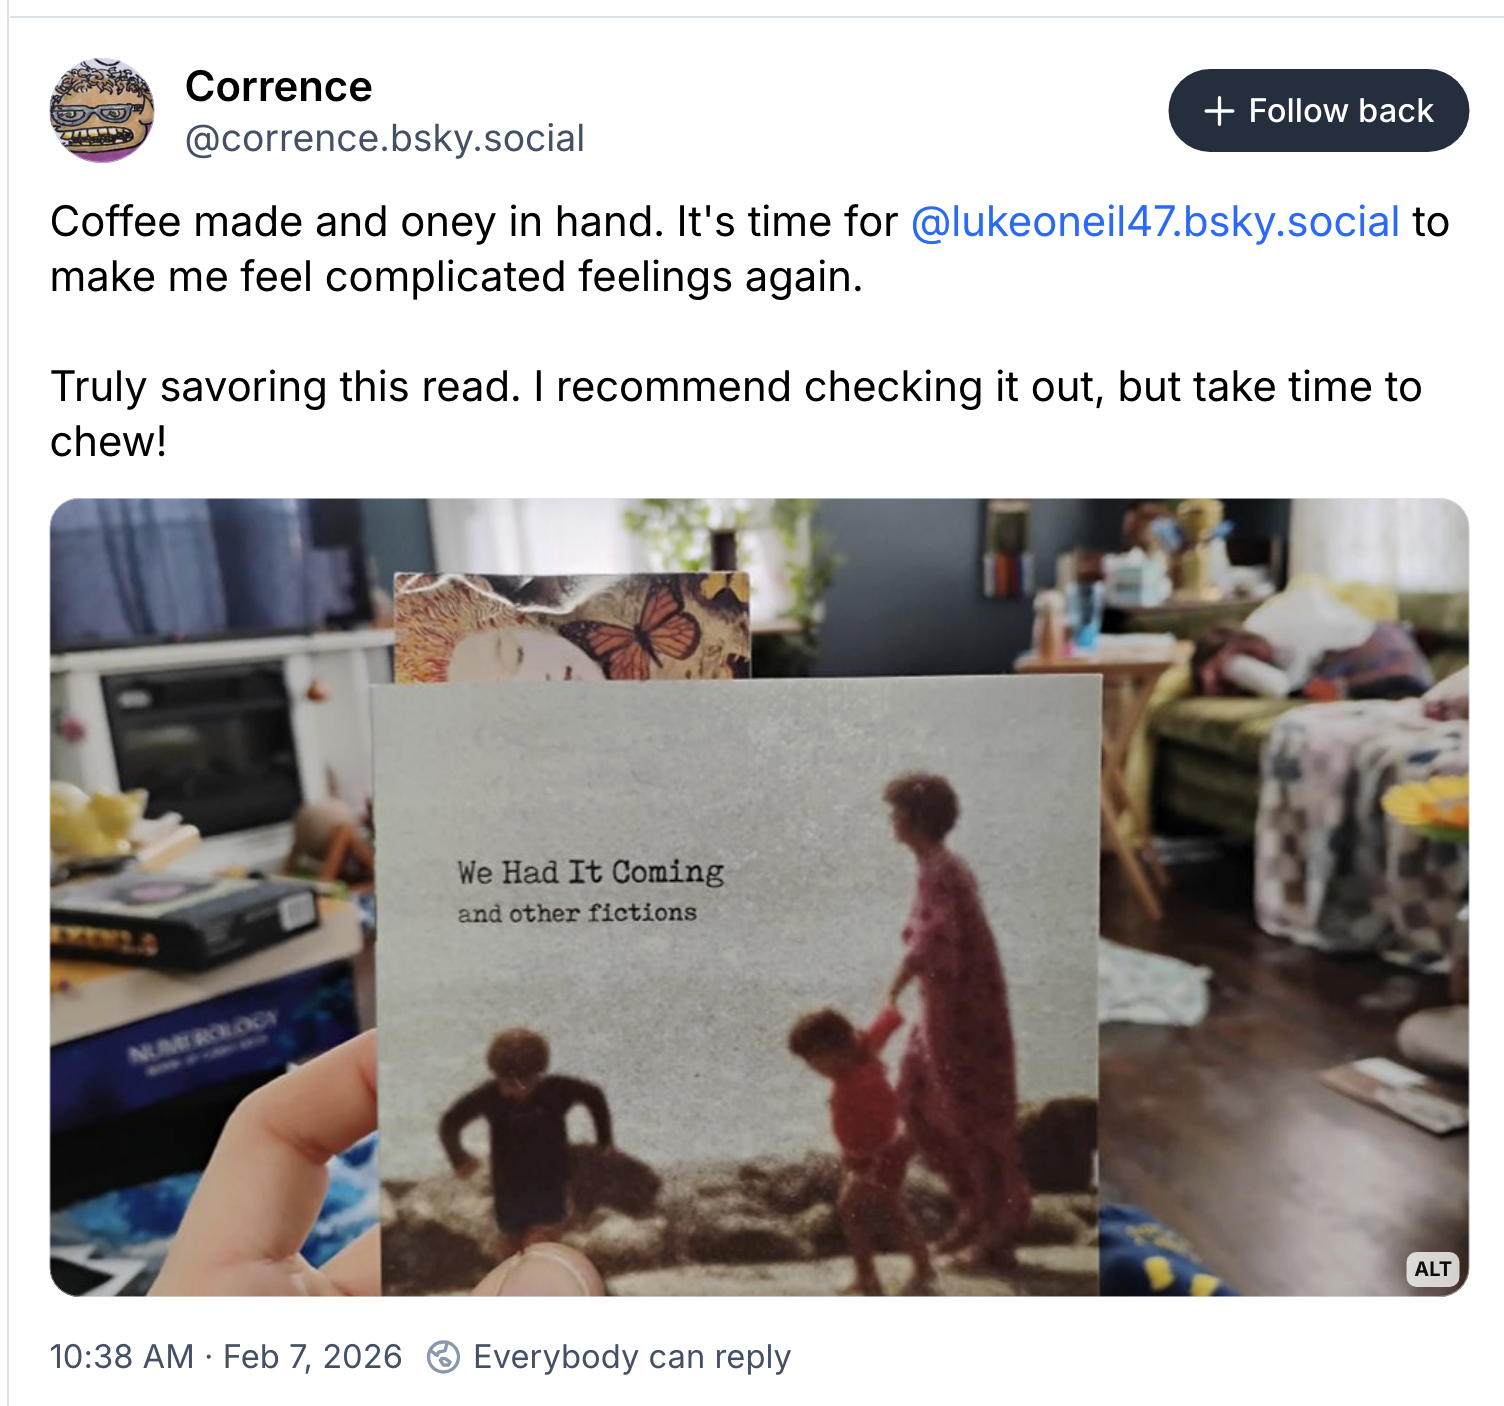Click "and other fictions" subtitle on the cover
This screenshot has width=1504, height=1406.
(577, 913)
